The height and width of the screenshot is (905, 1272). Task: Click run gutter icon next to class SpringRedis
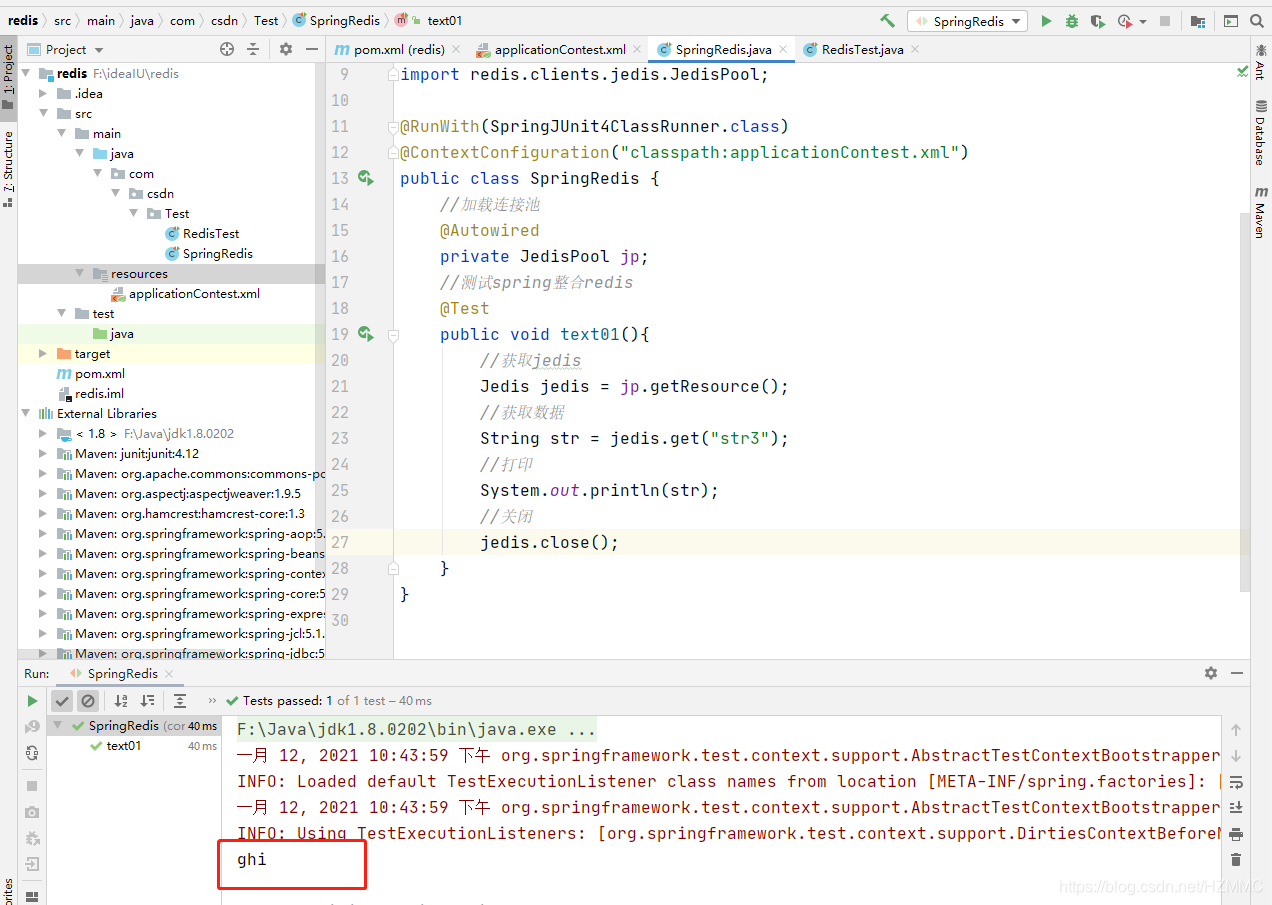click(x=365, y=178)
